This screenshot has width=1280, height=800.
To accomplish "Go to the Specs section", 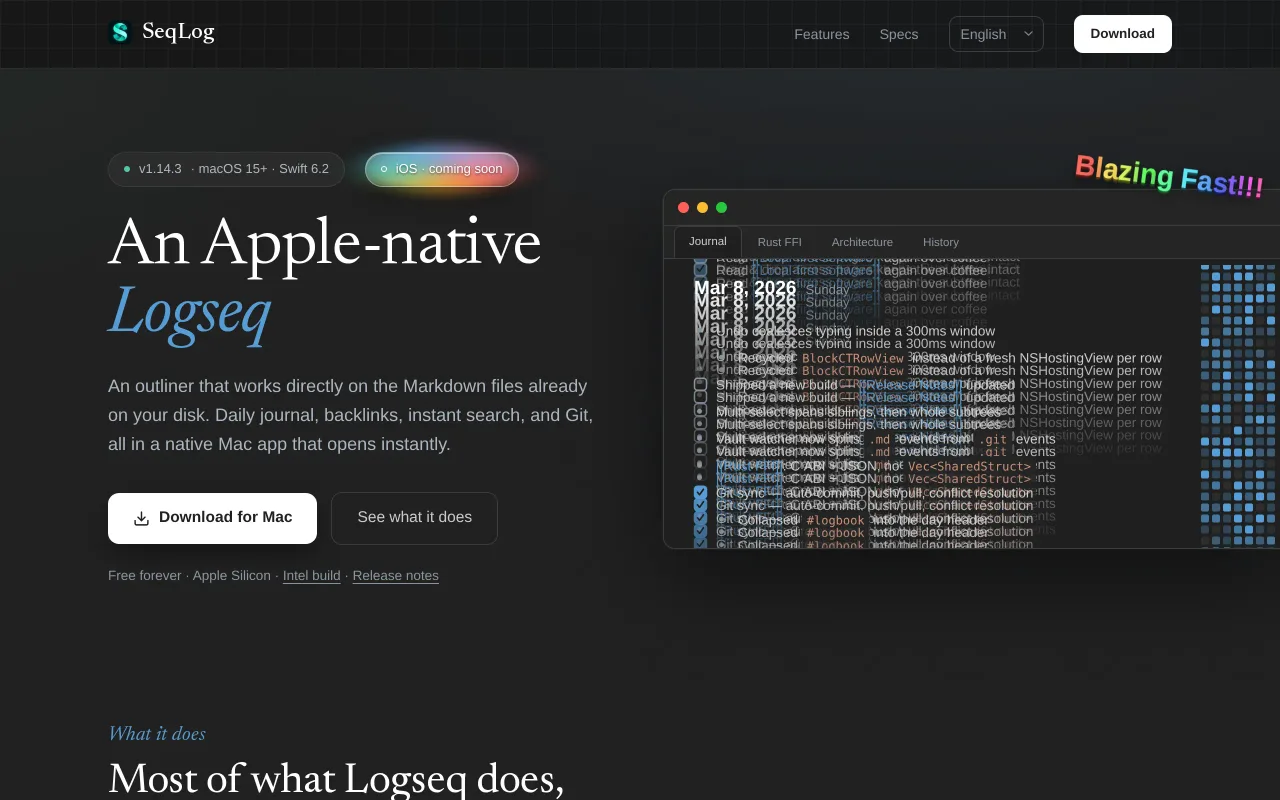I will point(899,34).
